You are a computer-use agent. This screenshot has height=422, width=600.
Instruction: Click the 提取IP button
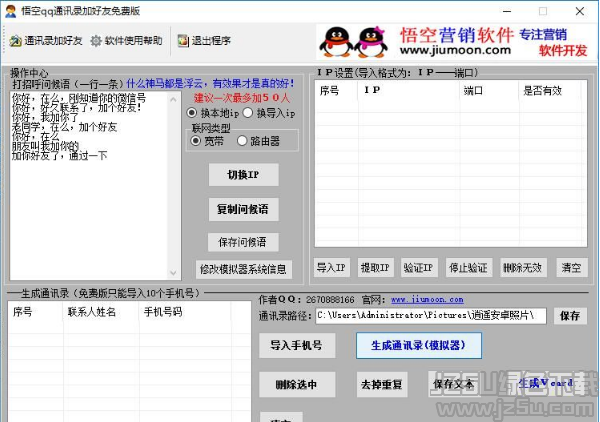[x=375, y=267]
